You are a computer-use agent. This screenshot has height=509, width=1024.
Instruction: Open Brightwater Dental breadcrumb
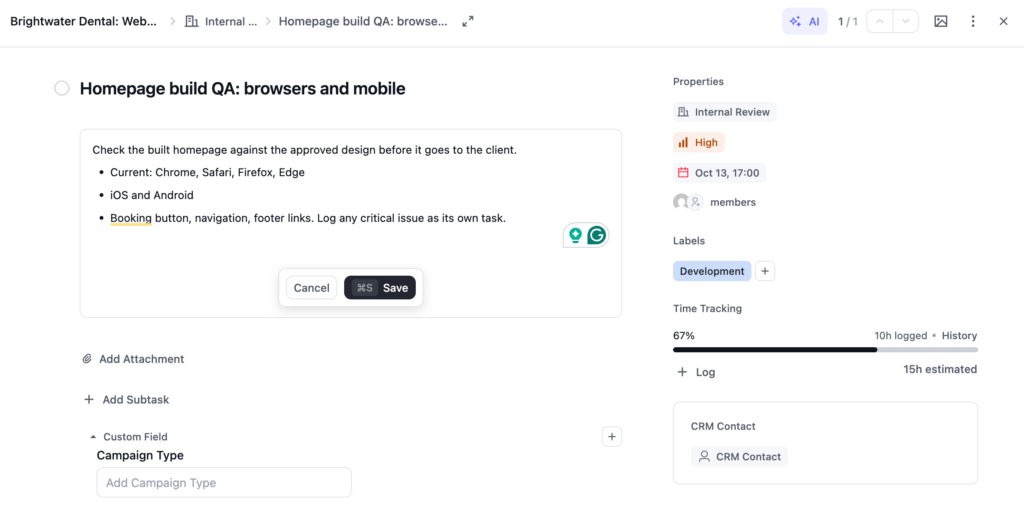pos(84,22)
